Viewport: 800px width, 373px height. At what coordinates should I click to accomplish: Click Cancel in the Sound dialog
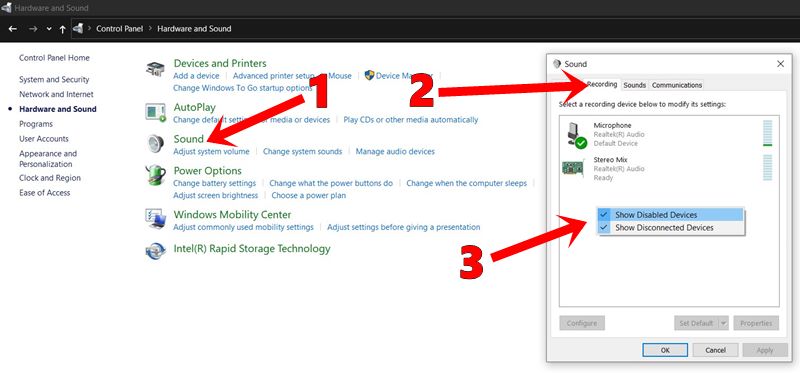pos(716,350)
